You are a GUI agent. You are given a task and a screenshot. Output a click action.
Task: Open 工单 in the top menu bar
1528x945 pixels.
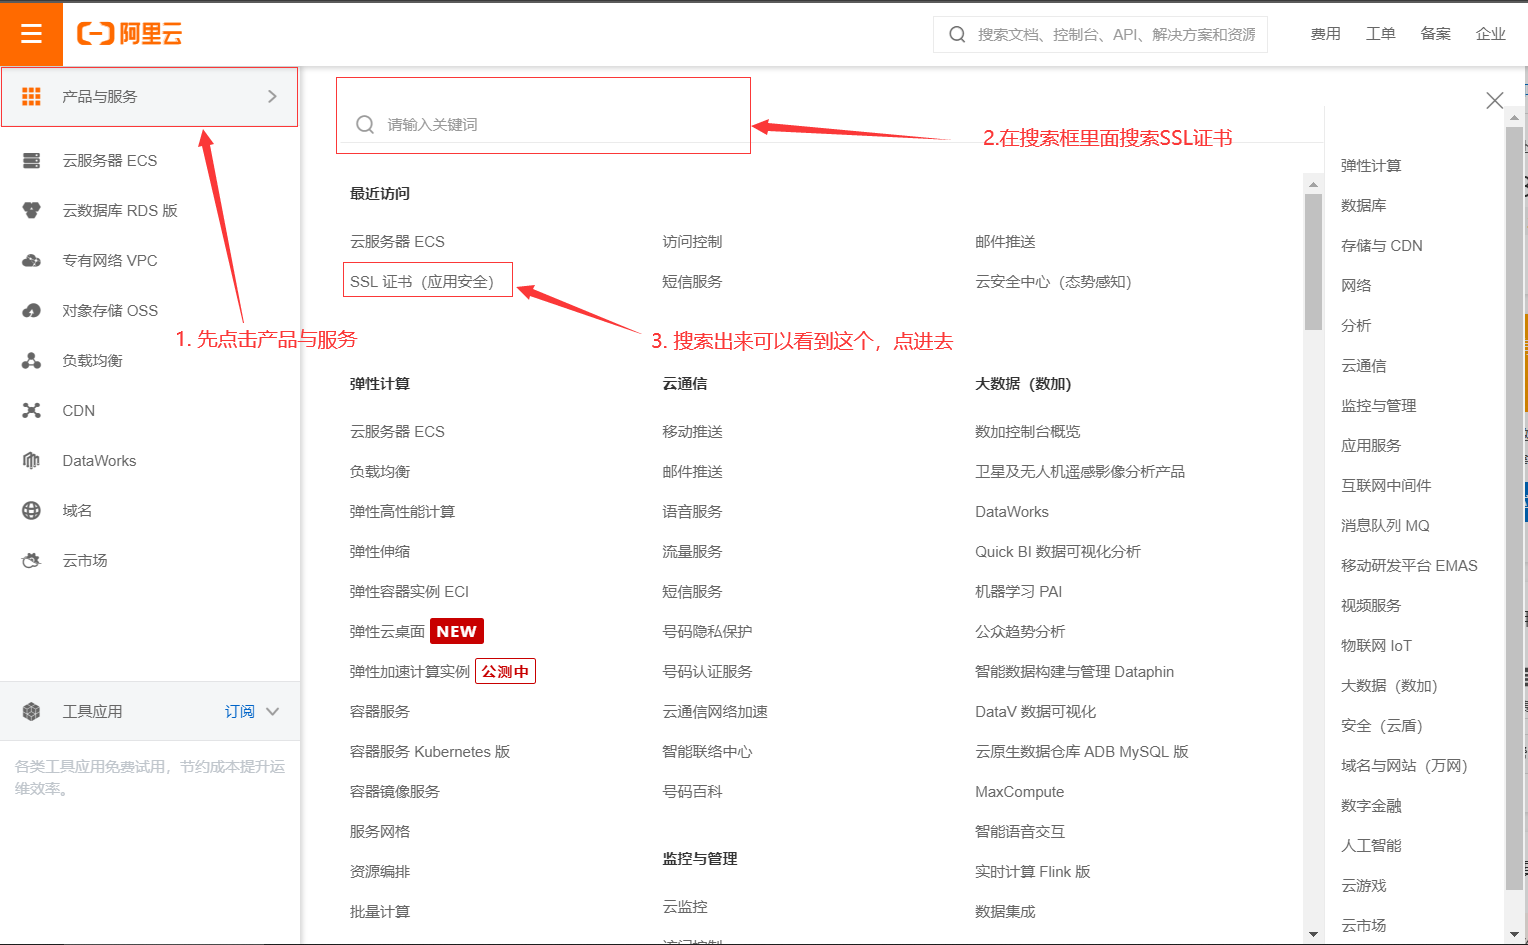pyautogui.click(x=1380, y=33)
